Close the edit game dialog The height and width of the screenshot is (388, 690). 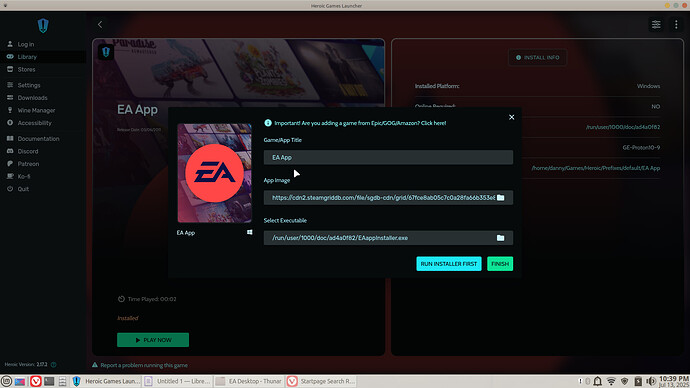click(511, 117)
